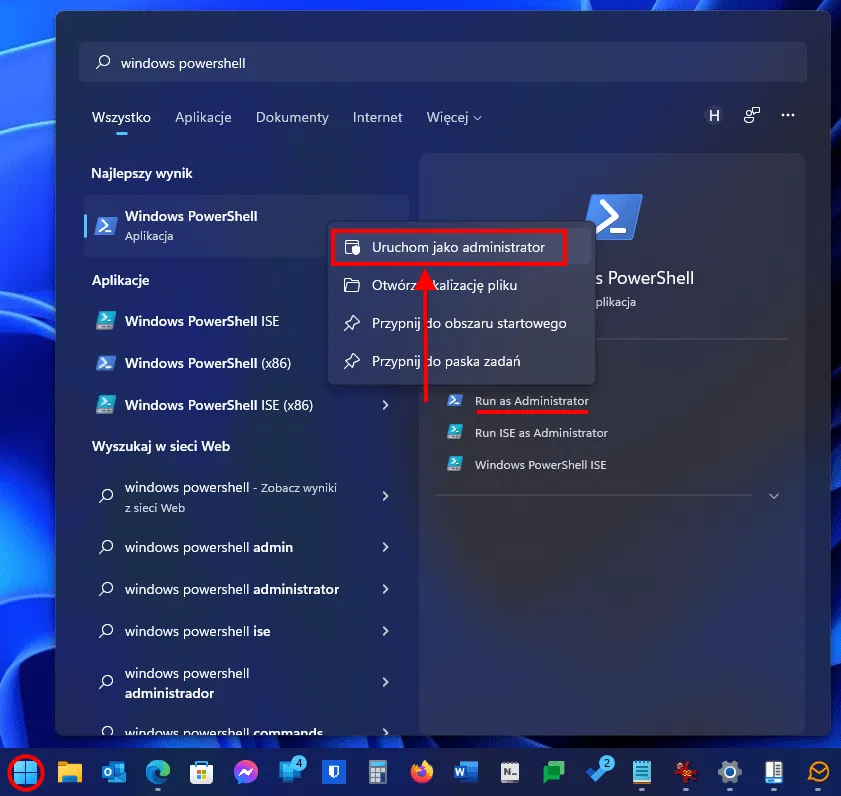Select 'Przypnij do paska zadań'
841x796 pixels.
click(x=461, y=362)
